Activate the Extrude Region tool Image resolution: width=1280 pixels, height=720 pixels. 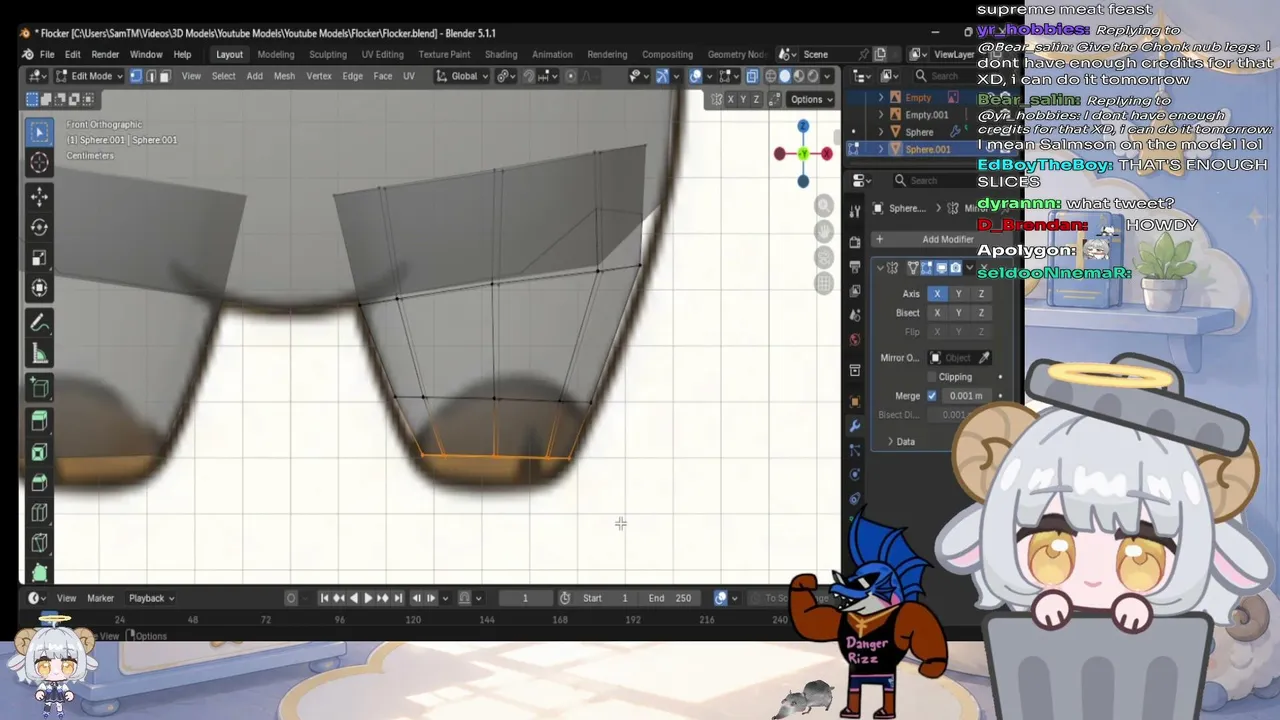click(x=39, y=421)
